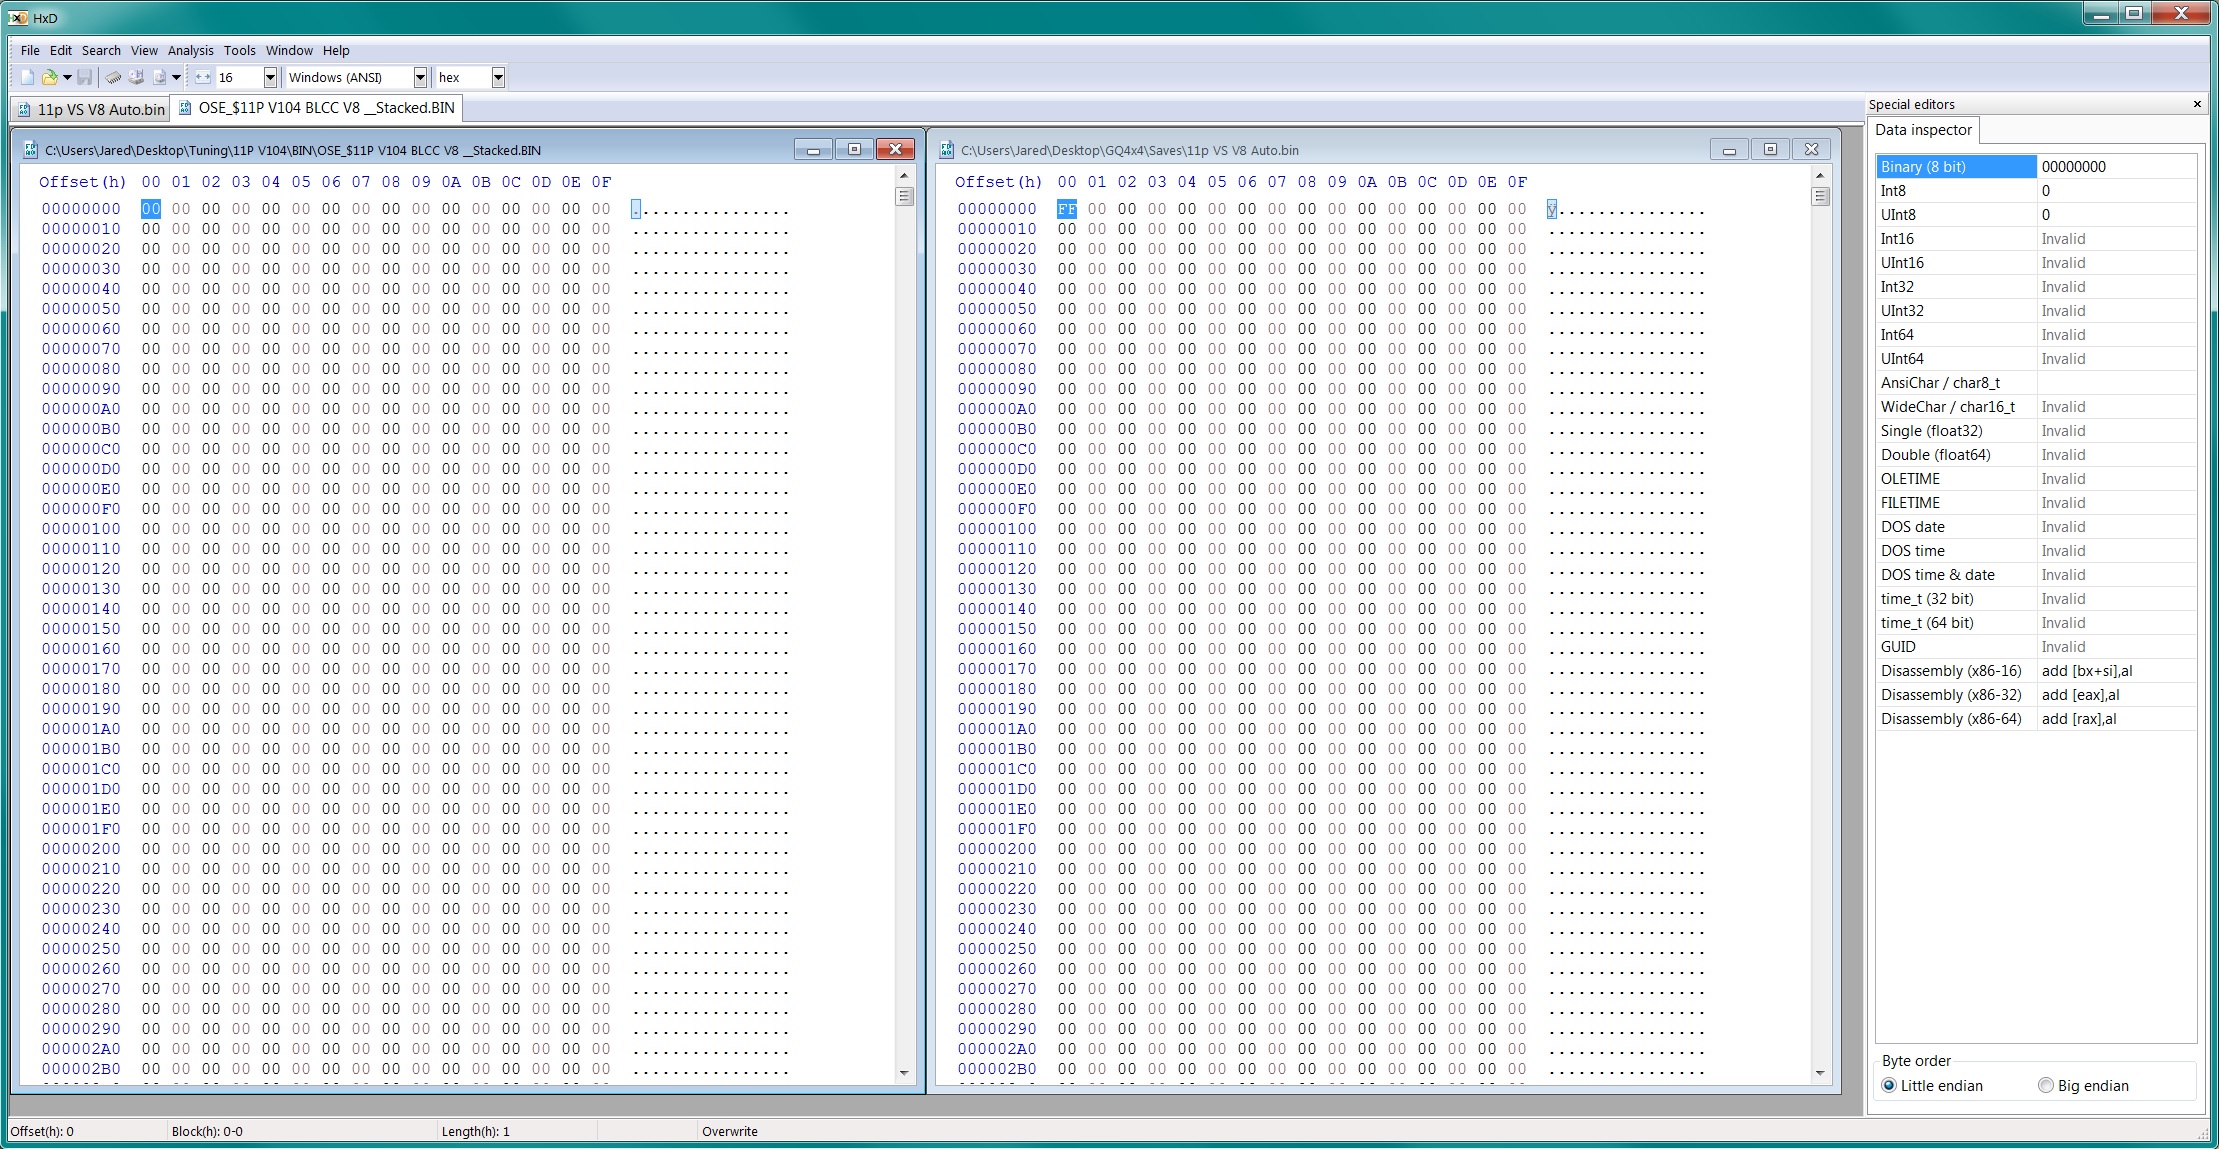Click the document icon in 11p VS V8 Auto.bin window title
The height and width of the screenshot is (1149, 2219).
tap(946, 150)
